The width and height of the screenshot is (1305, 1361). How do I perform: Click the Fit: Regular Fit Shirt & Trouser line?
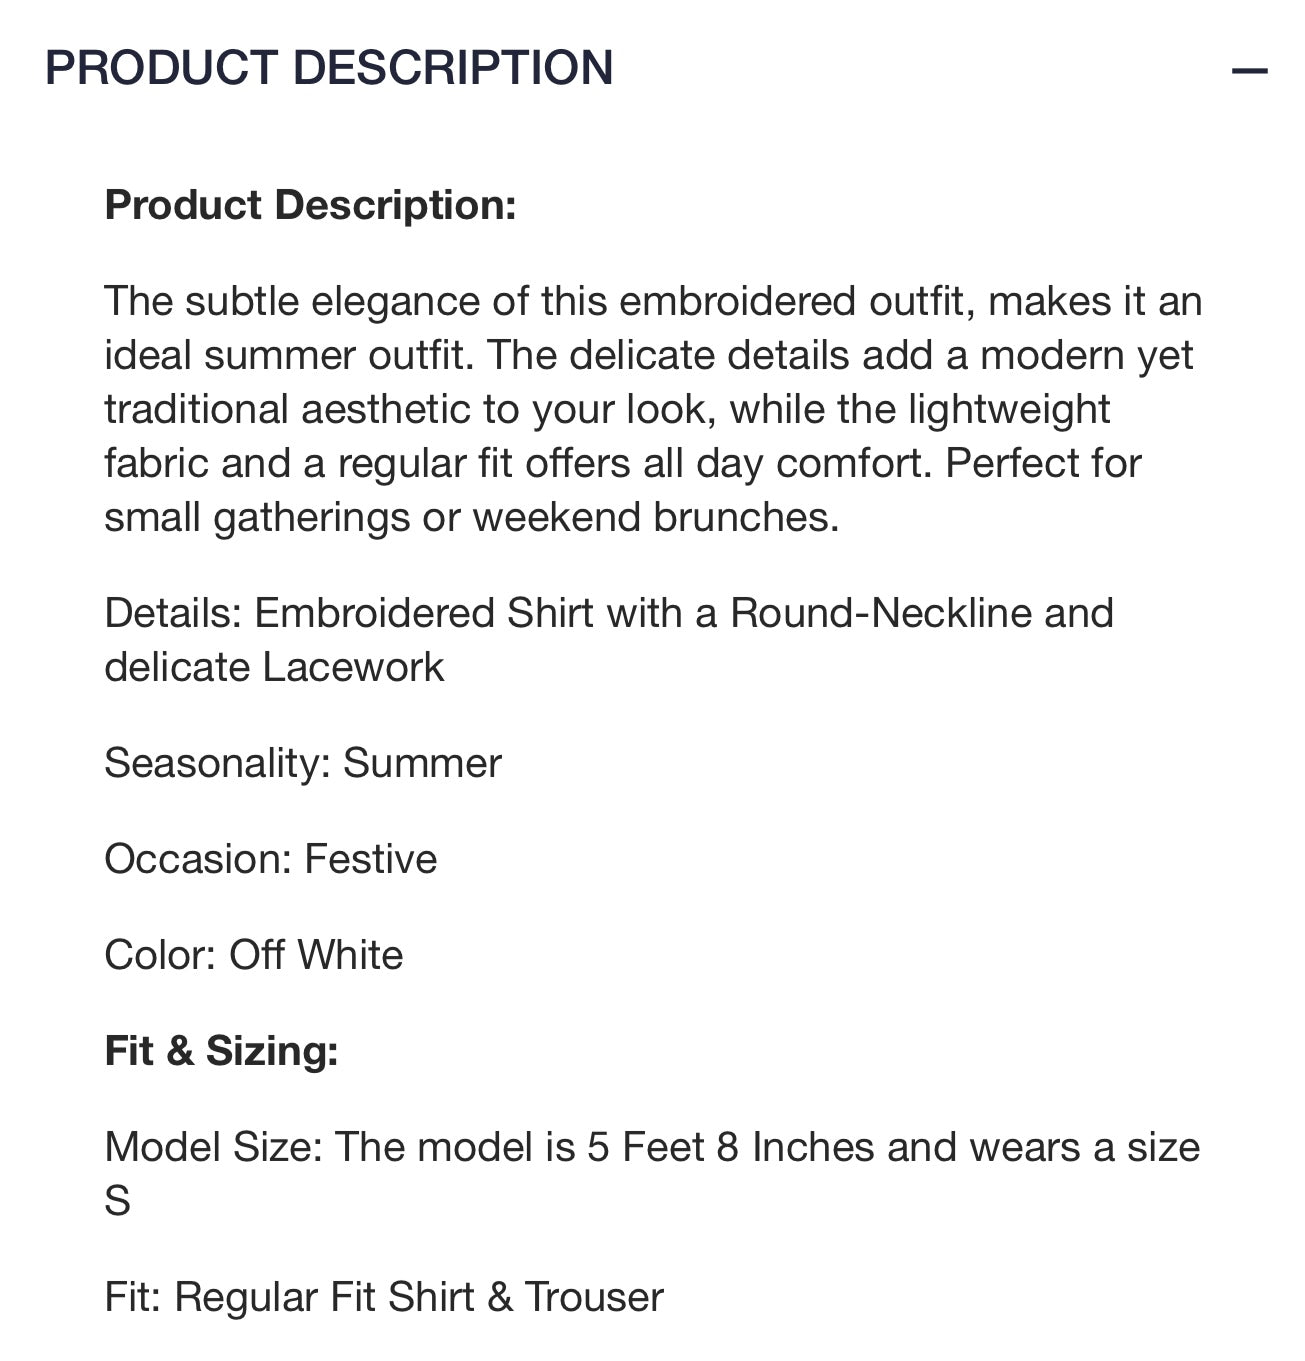384,1297
